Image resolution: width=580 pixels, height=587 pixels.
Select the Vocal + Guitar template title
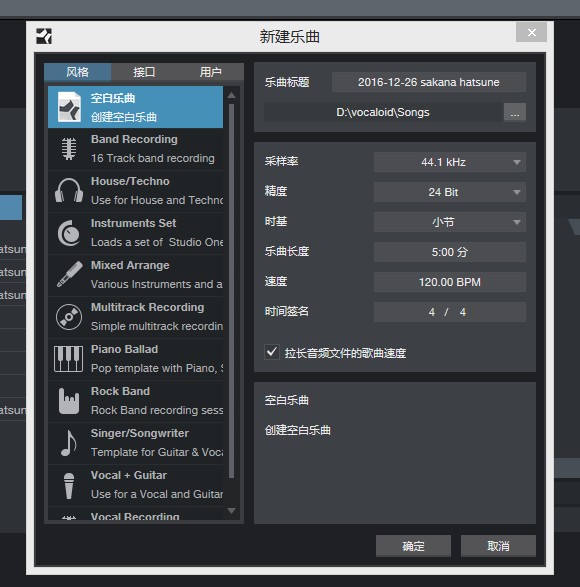click(x=128, y=475)
